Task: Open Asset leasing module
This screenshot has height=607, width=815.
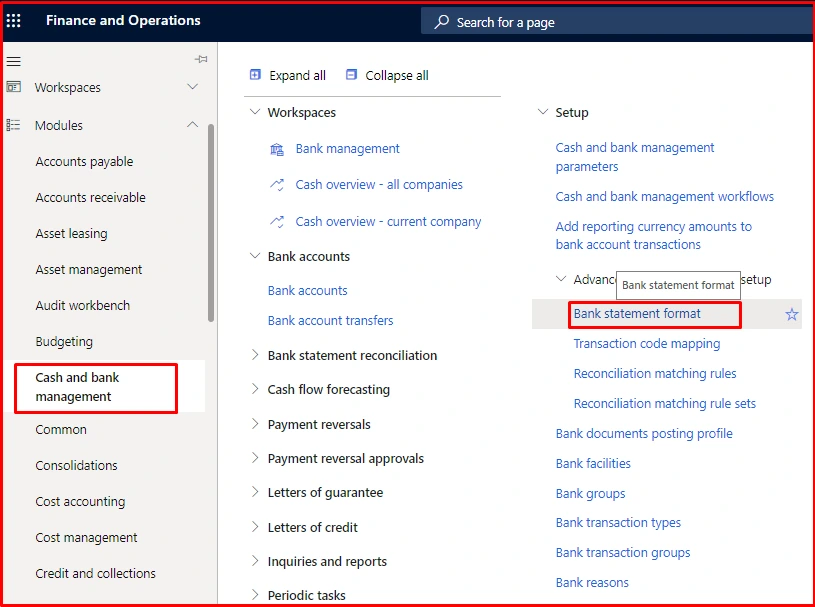Action: coord(71,234)
